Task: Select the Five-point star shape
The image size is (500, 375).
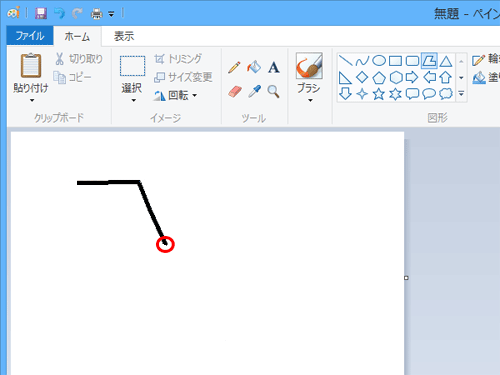Action: point(379,94)
